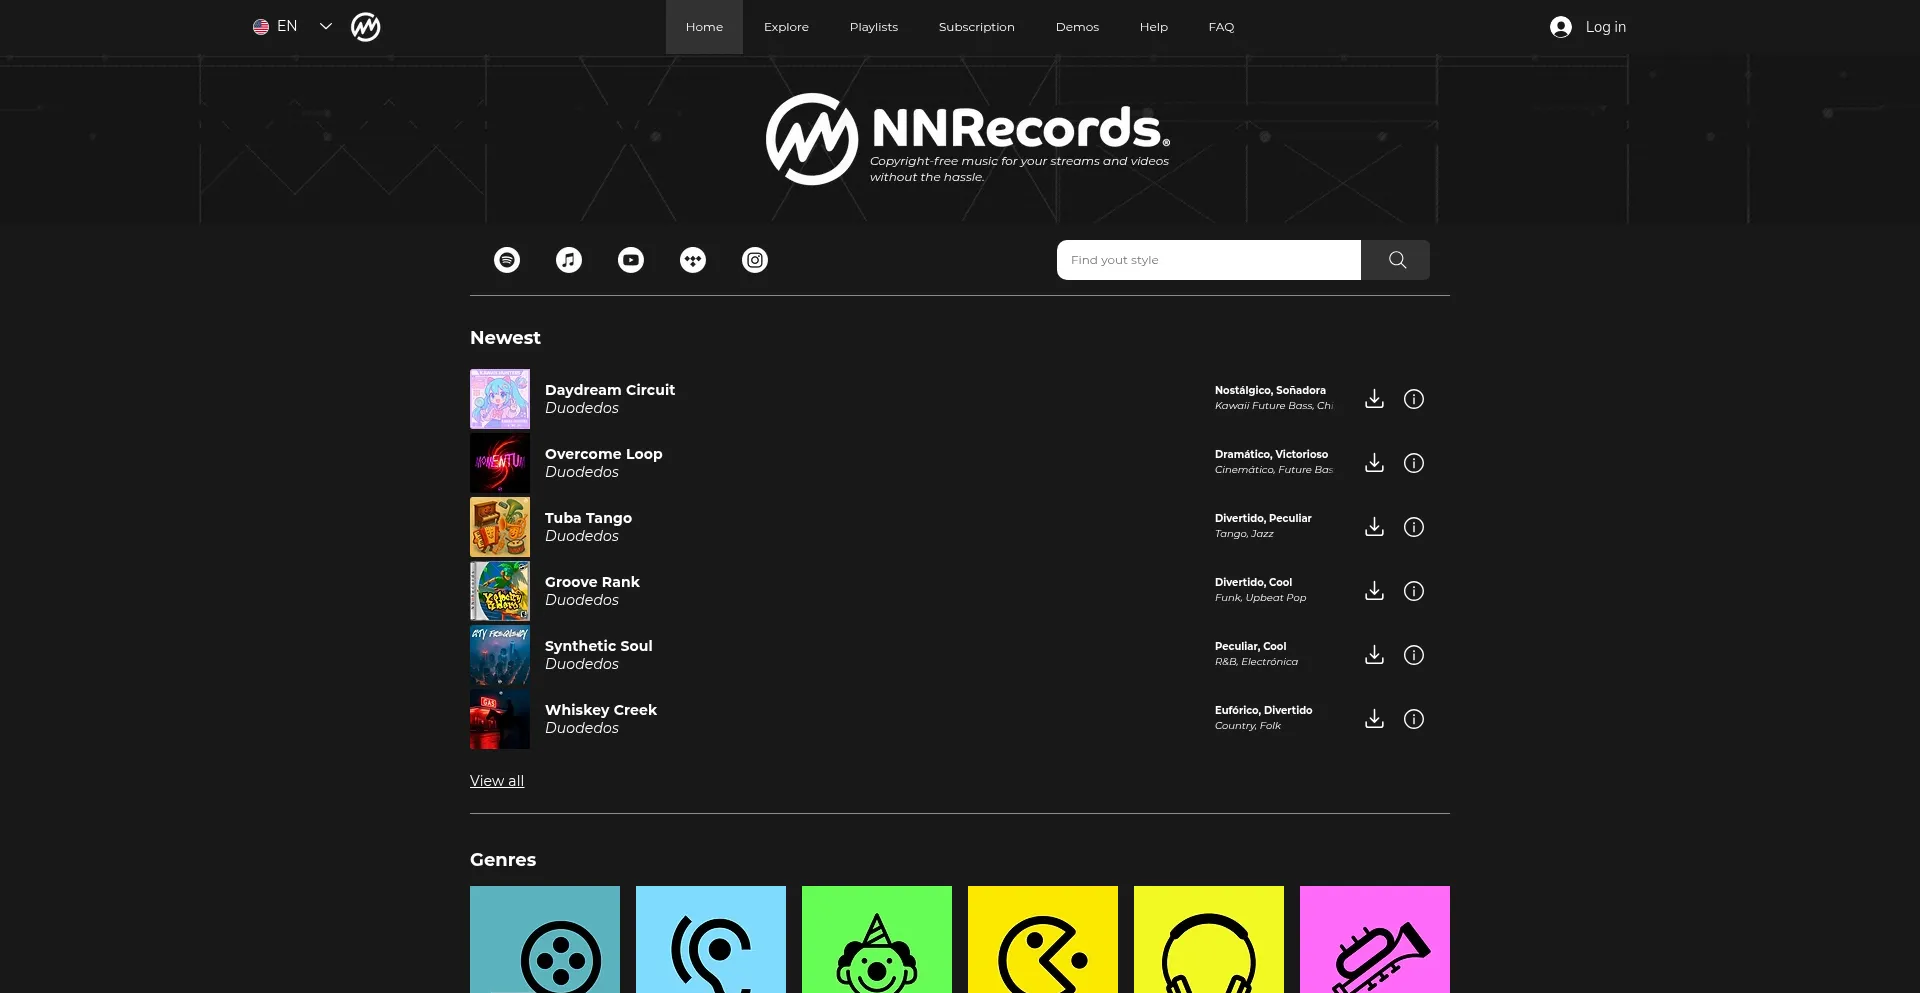Download the Daydream Circuit track
This screenshot has height=993, width=1920.
click(x=1374, y=399)
